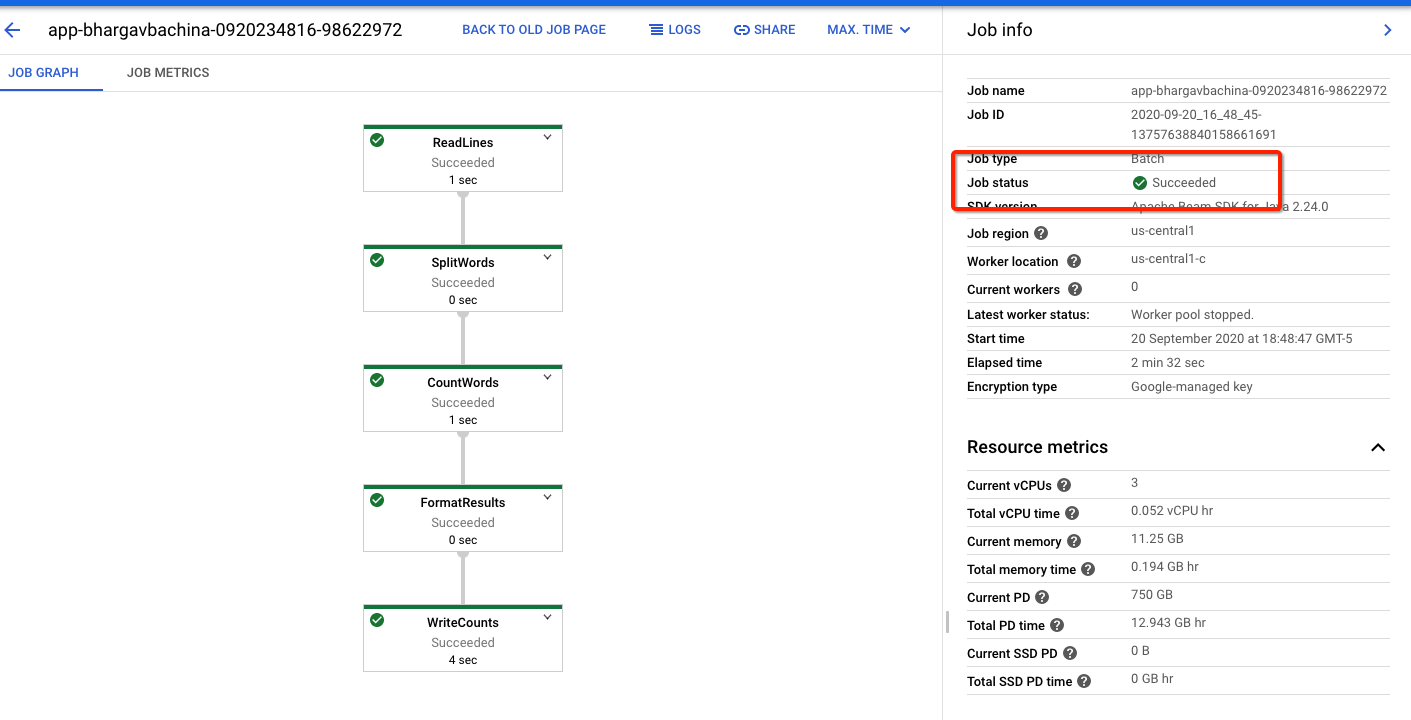The image size is (1411, 720).
Task: Expand the CountWords step node
Action: [546, 379]
